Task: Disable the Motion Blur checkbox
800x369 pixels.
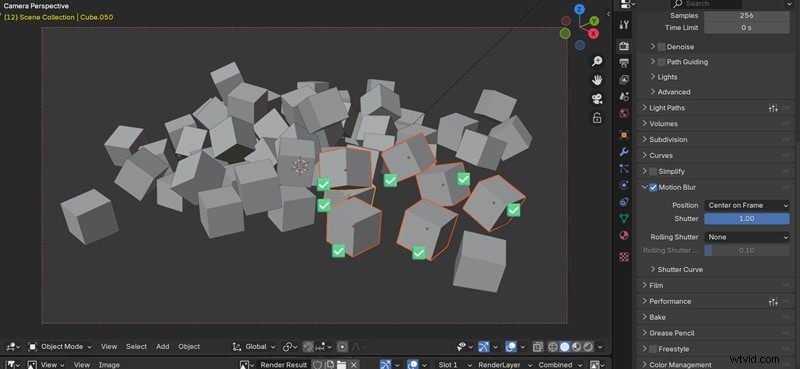Action: pyautogui.click(x=653, y=187)
